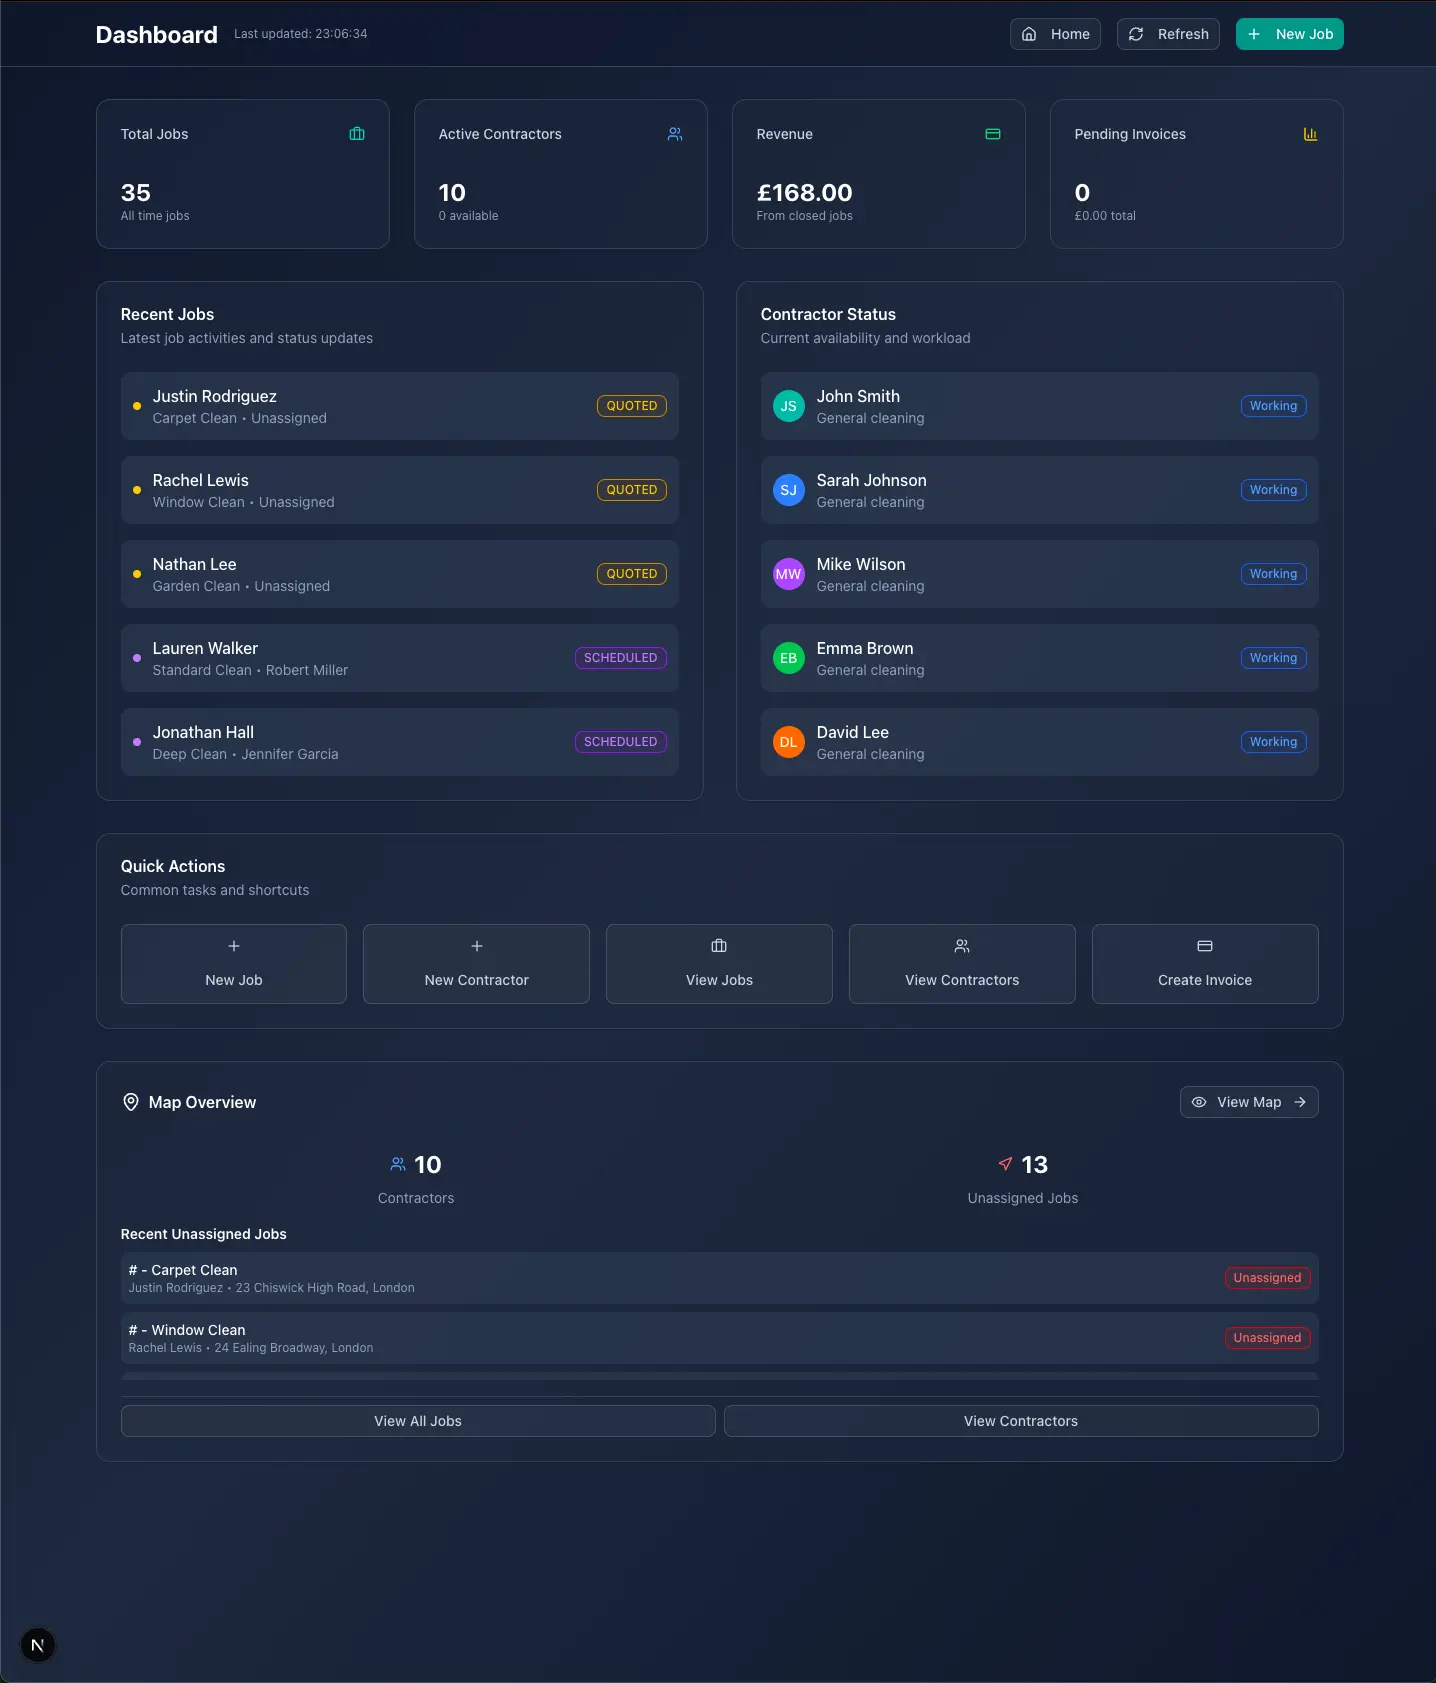Screen dimensions: 1436x1683
Task: Click the briefcase icon in Total Jobs card
Action: point(357,134)
